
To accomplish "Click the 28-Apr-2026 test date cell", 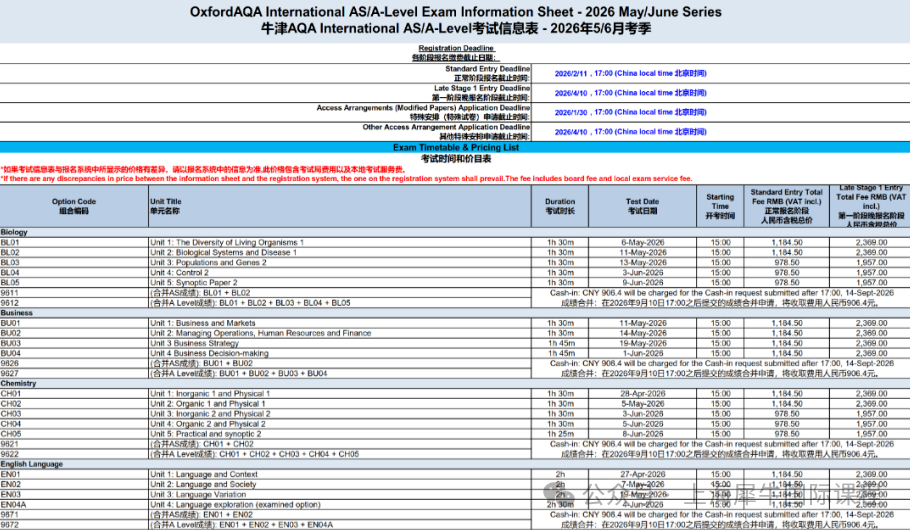I will 642,394.
